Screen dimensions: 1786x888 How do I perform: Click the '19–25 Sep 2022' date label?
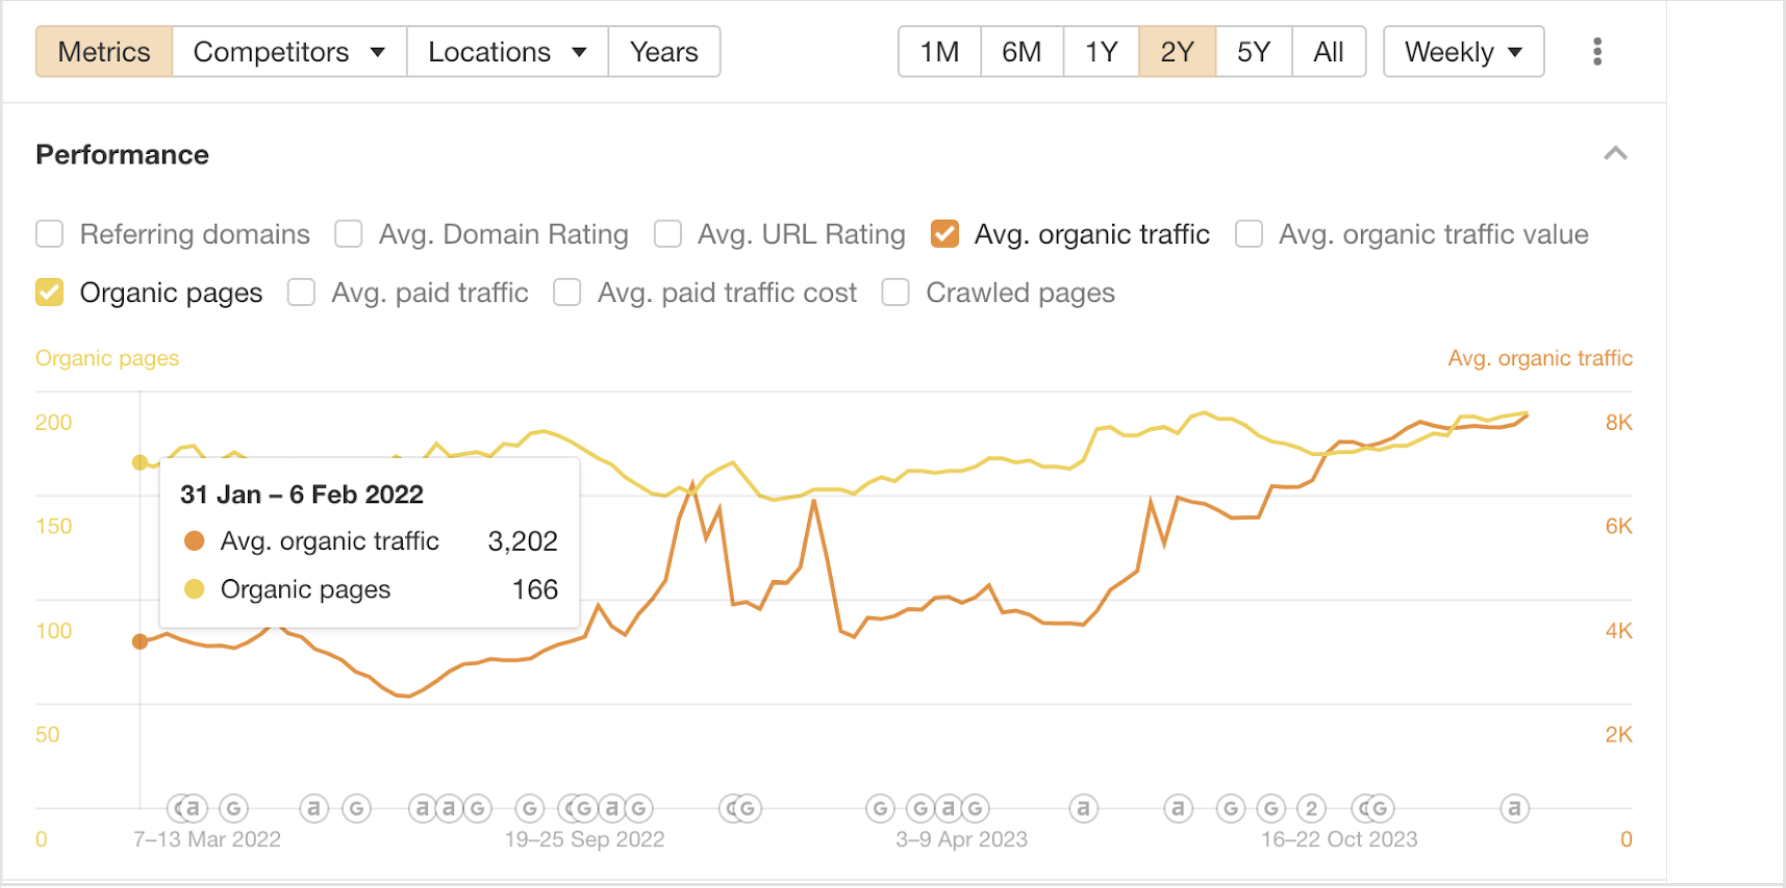point(584,839)
